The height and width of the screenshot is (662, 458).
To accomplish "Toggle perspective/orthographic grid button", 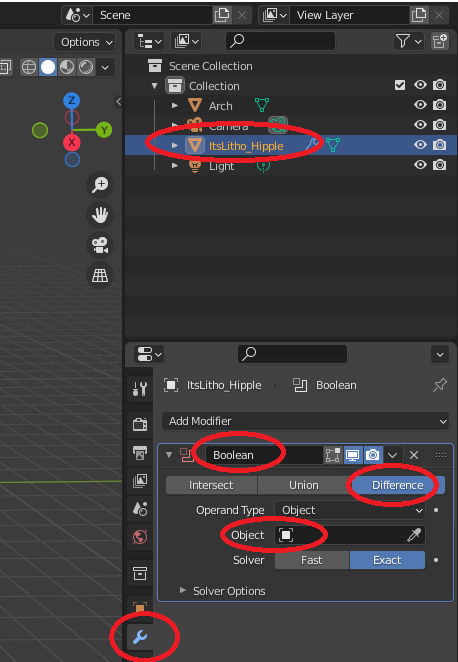I will point(100,276).
